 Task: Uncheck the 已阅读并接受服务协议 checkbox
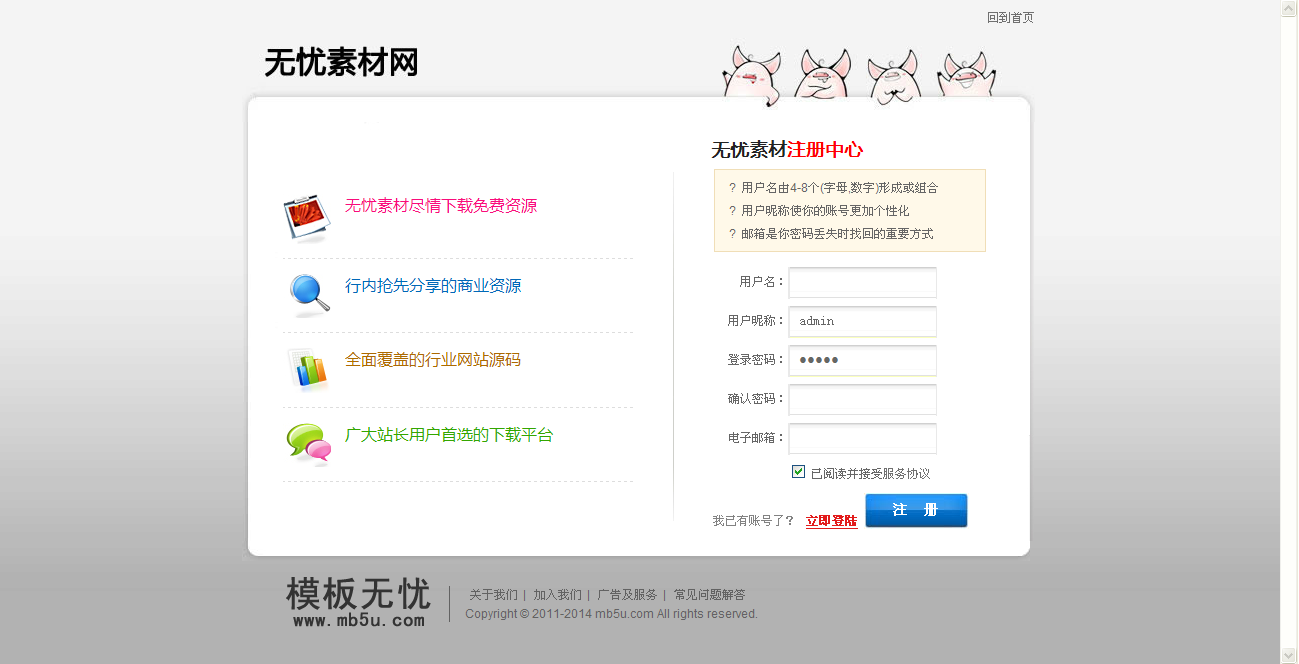(798, 472)
